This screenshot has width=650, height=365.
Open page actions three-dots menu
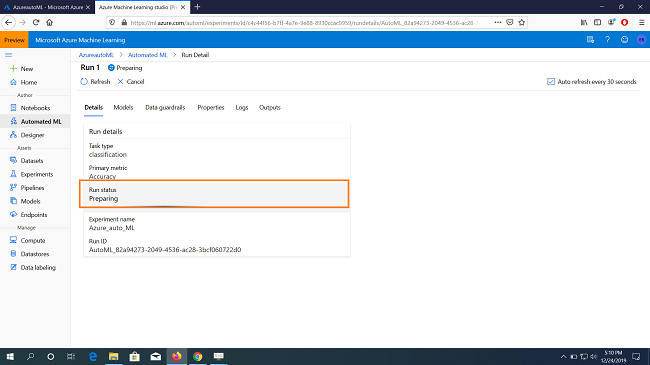click(497, 22)
